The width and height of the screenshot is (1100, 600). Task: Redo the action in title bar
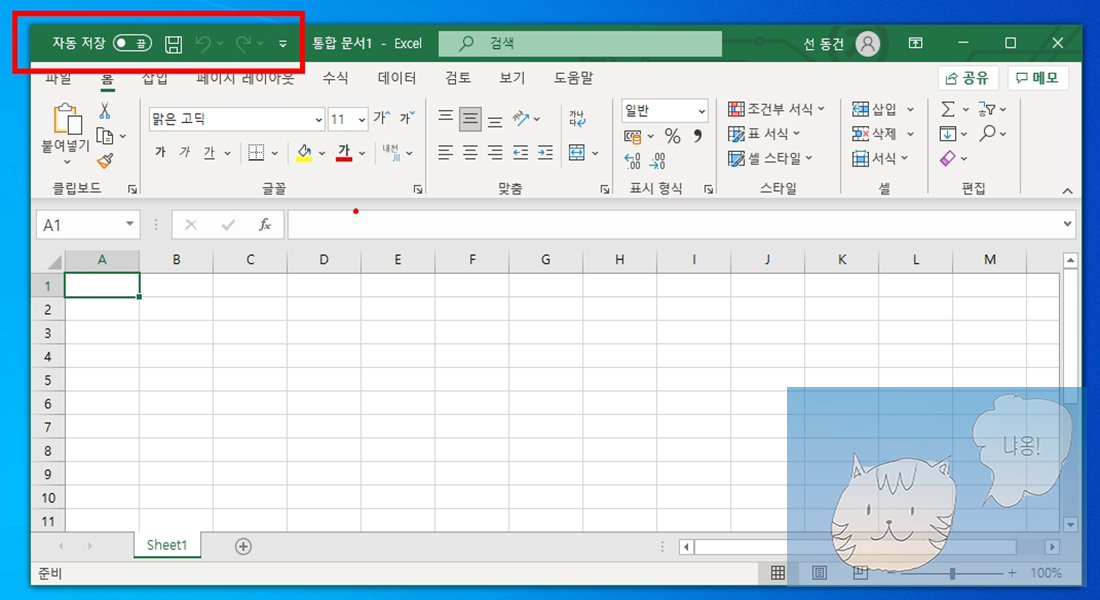tap(243, 44)
